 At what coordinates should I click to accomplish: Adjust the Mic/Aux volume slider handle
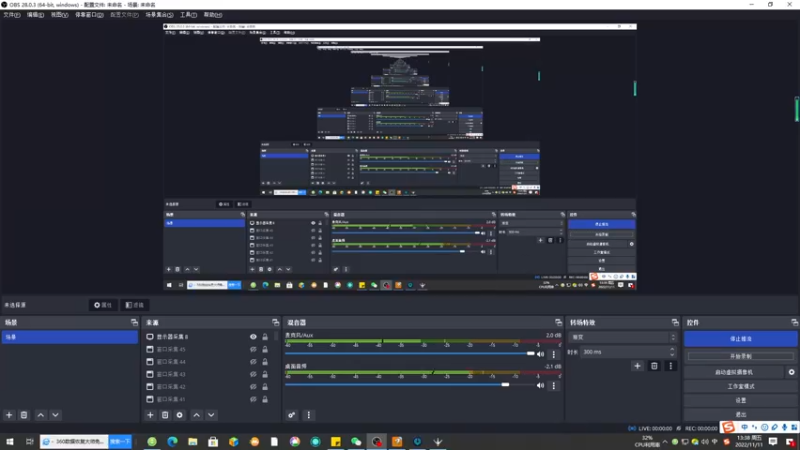click(531, 353)
